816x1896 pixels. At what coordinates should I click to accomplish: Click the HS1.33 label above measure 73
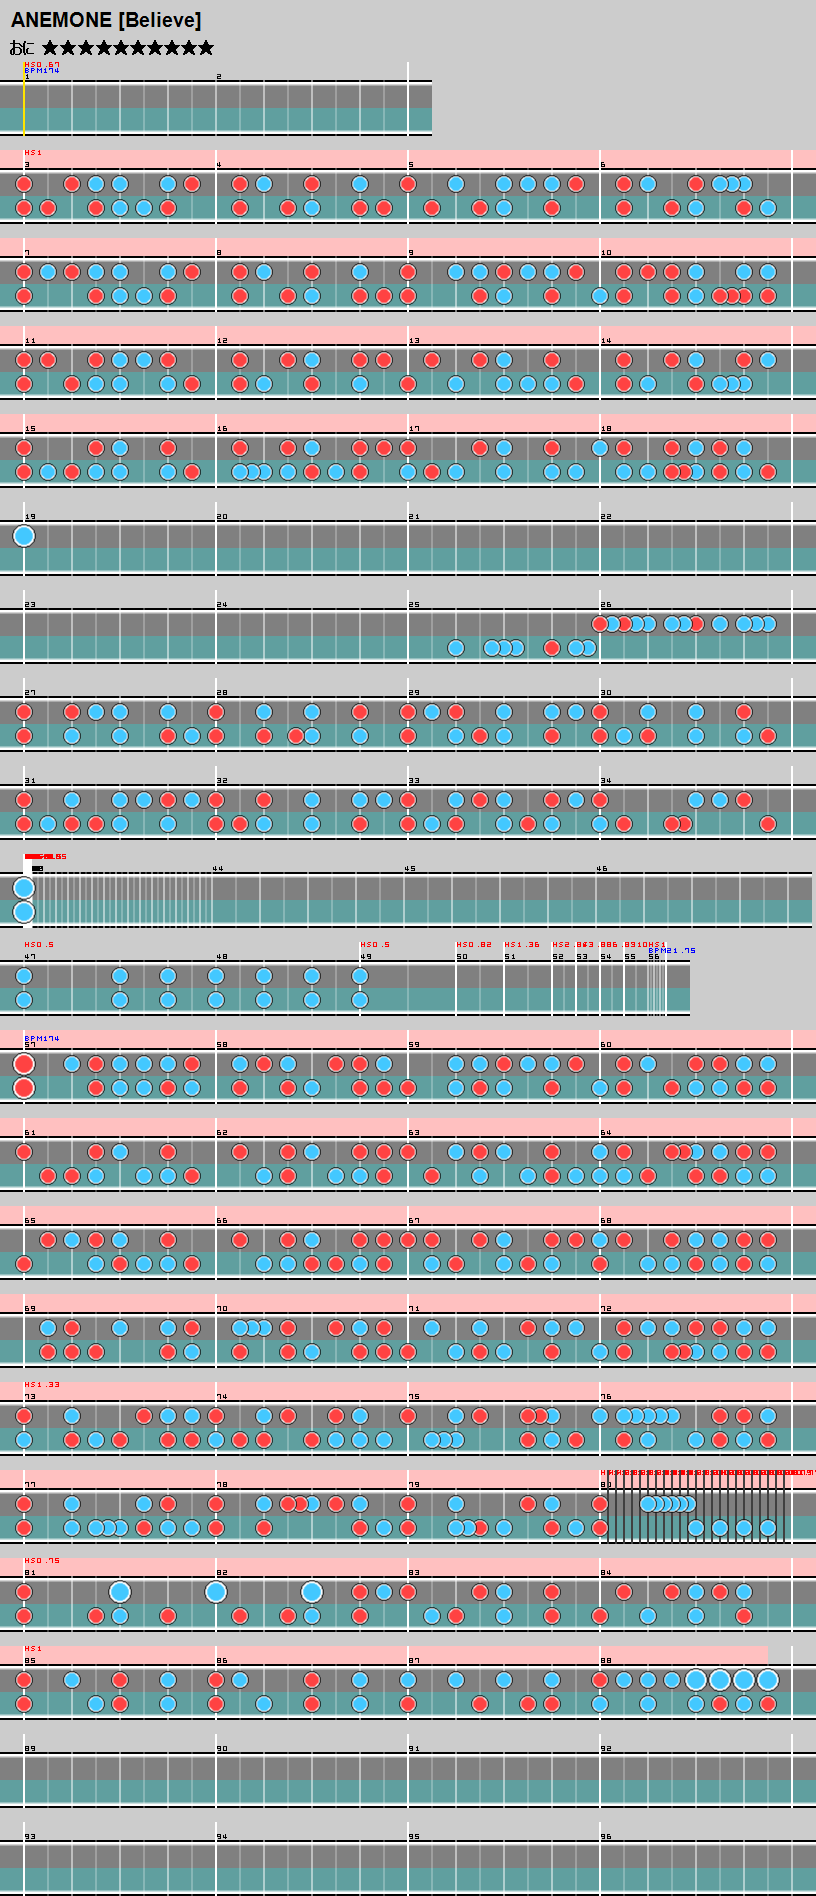coord(42,1385)
